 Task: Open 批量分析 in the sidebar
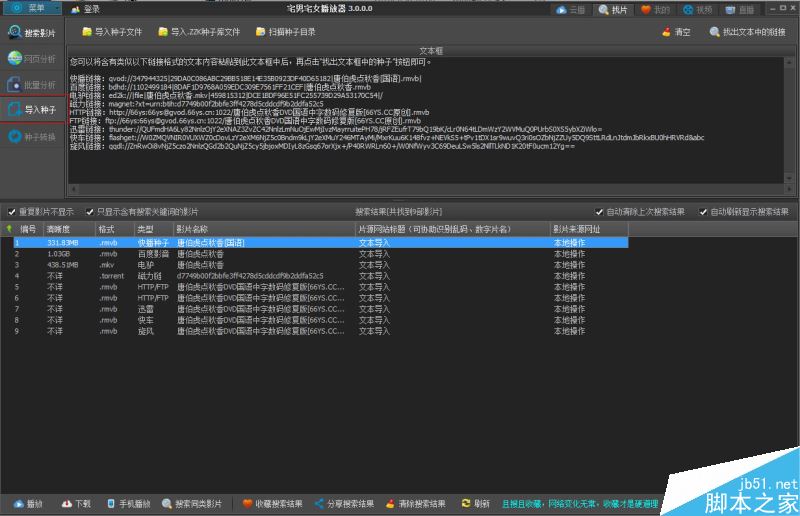tap(32, 84)
